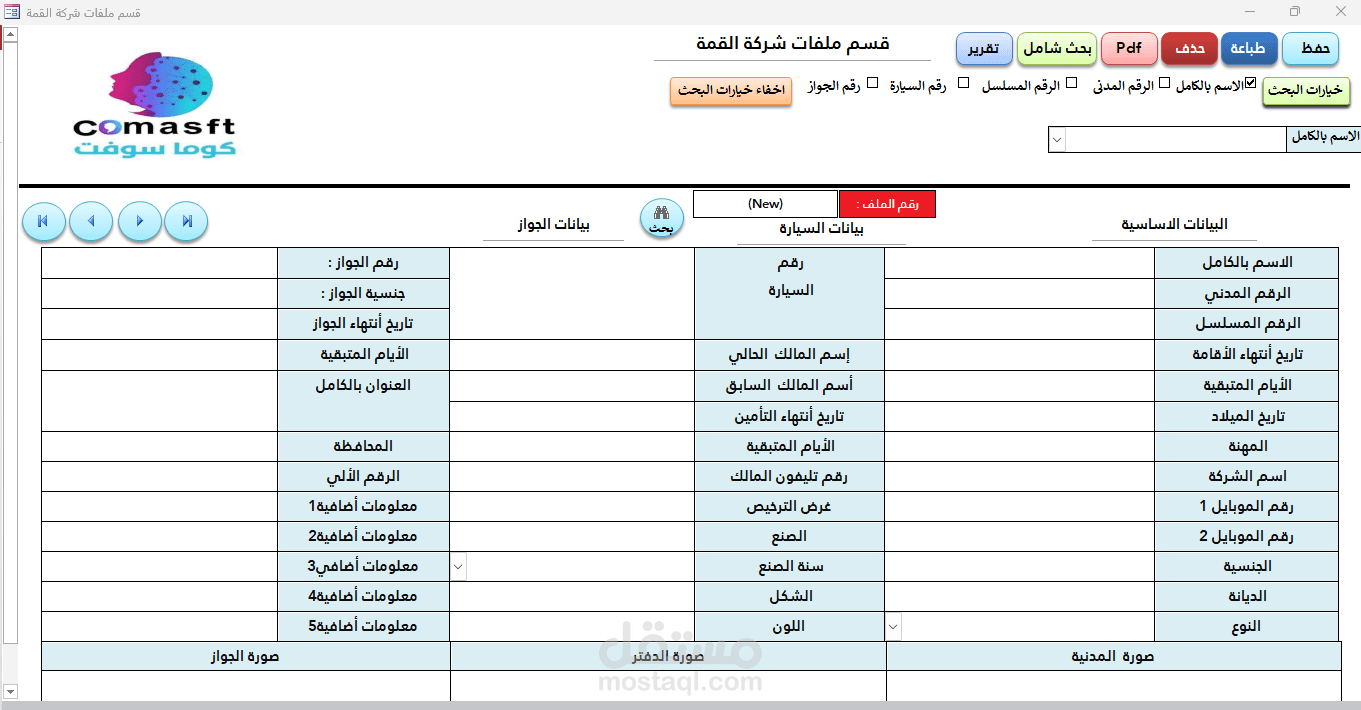Click the رقم الموبايل 1 input field
The image size is (1361, 710).
[x=1019, y=507]
